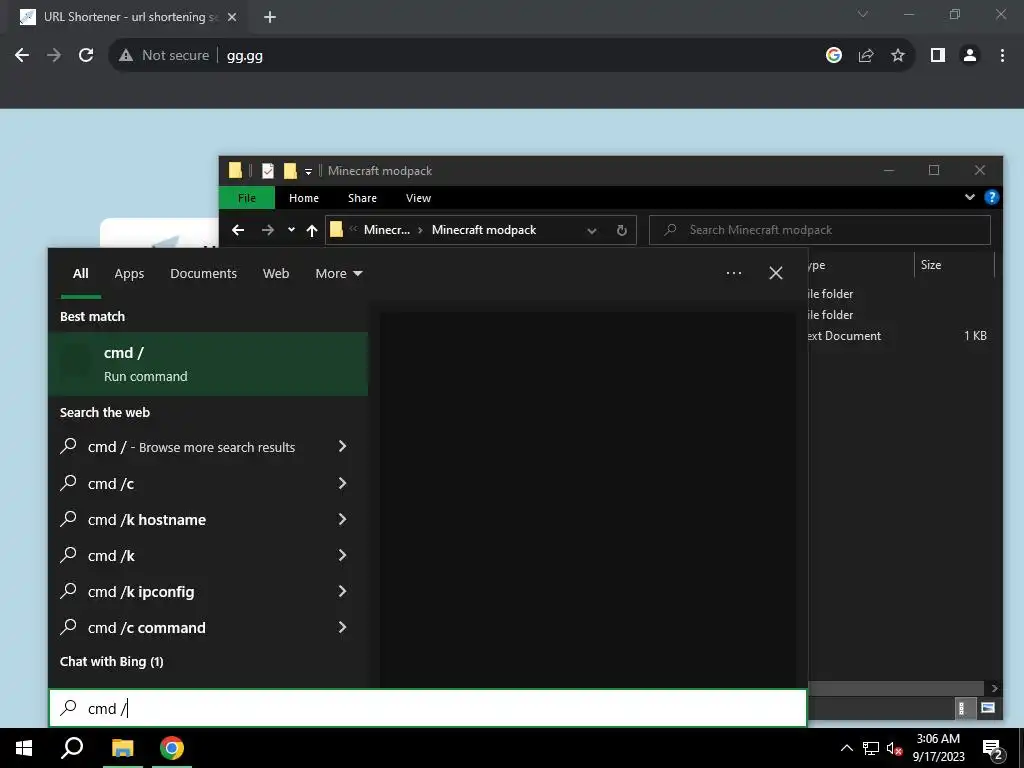Expand the More filter dropdown
This screenshot has width=1024, height=768.
point(338,274)
